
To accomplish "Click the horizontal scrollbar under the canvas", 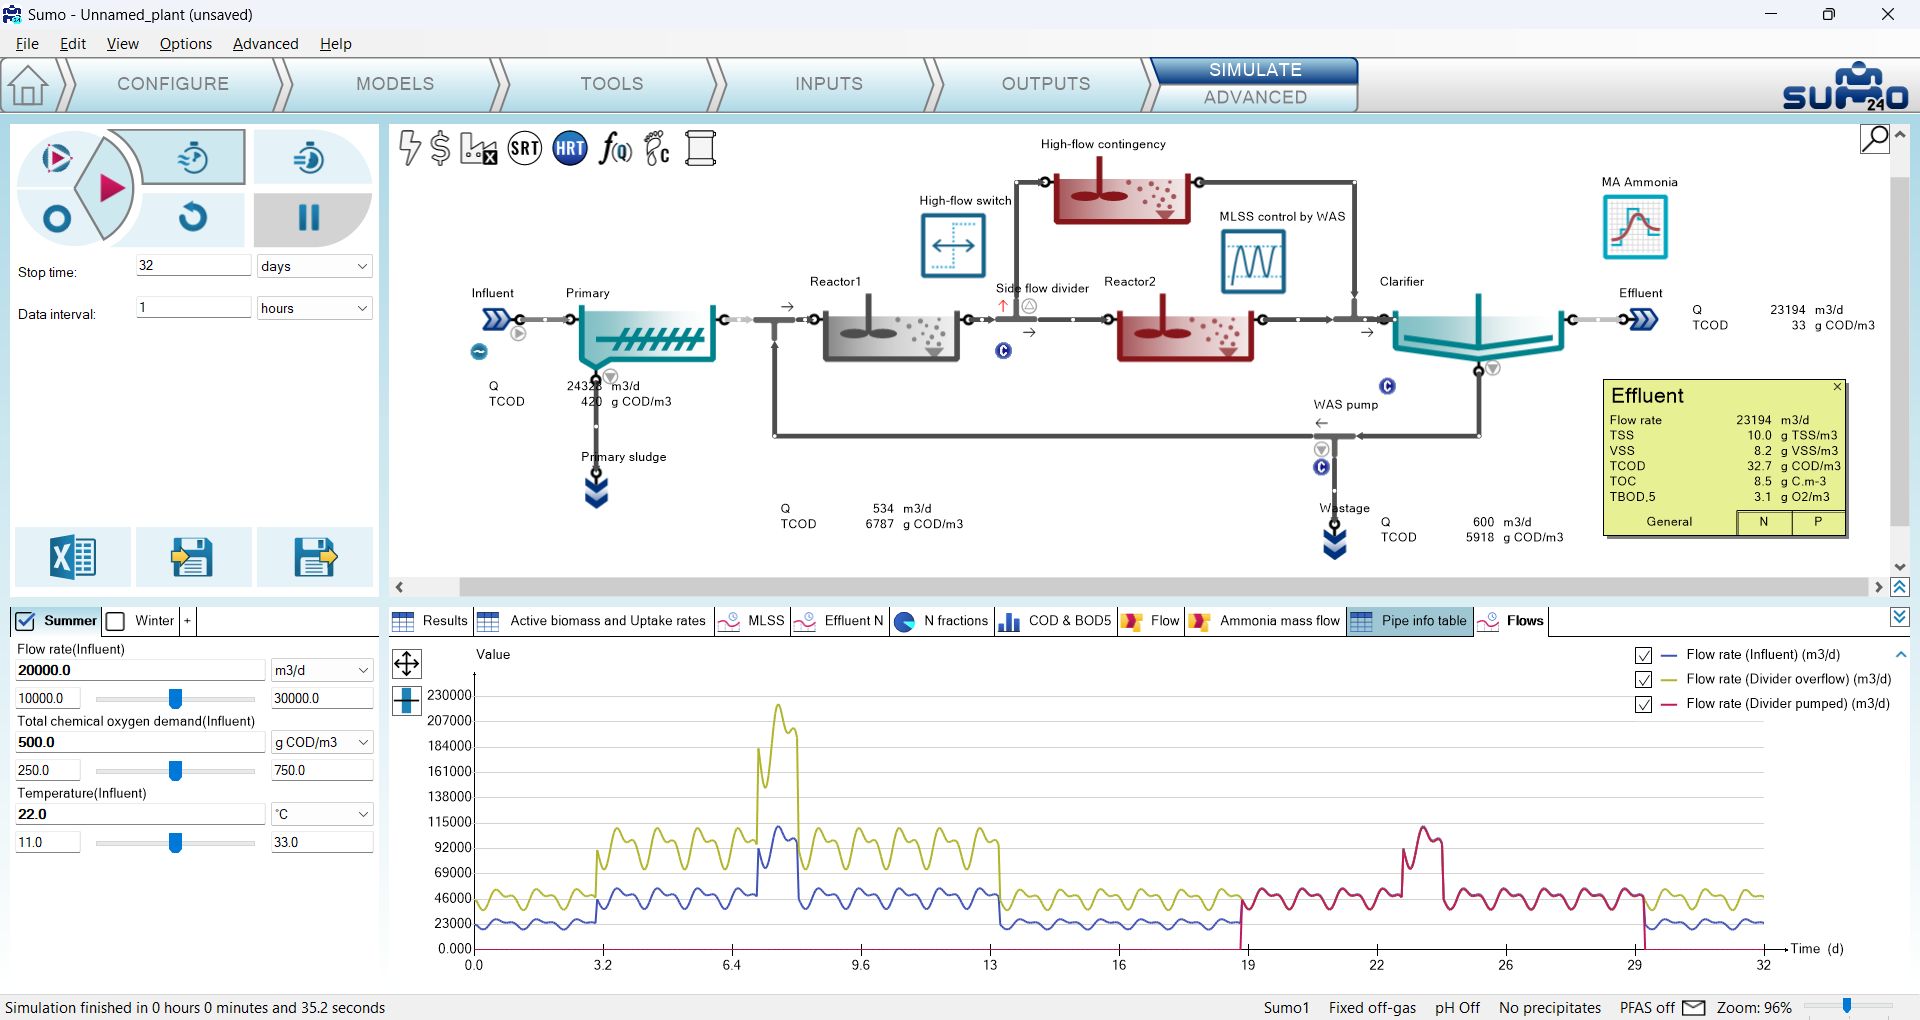I will [x=1163, y=587].
